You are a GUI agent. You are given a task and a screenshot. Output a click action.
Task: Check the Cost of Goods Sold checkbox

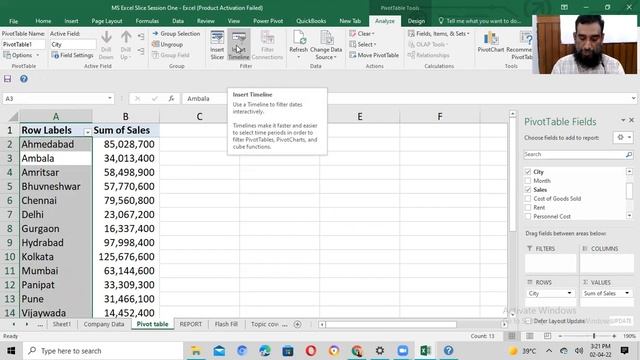(528, 199)
